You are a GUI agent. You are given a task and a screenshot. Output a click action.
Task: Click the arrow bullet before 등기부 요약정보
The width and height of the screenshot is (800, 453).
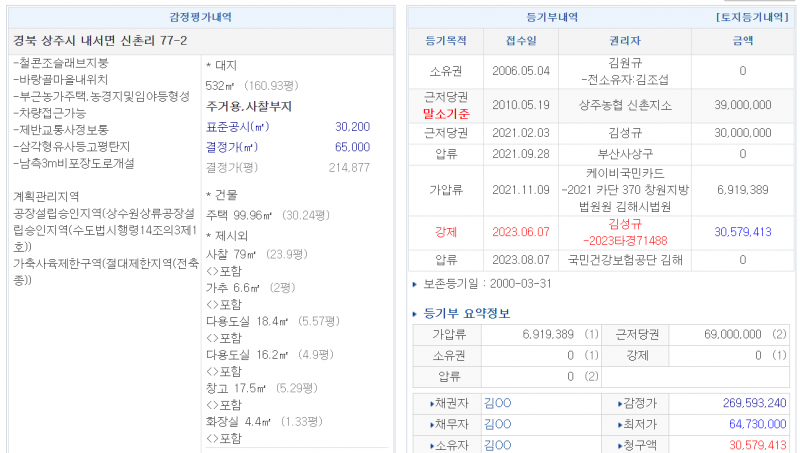pyautogui.click(x=416, y=314)
